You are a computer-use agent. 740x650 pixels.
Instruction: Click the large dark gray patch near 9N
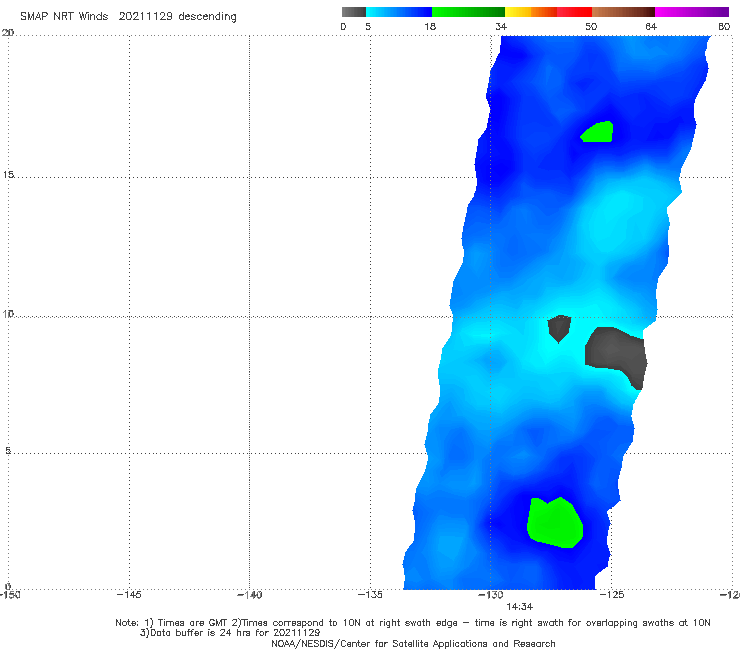616,354
